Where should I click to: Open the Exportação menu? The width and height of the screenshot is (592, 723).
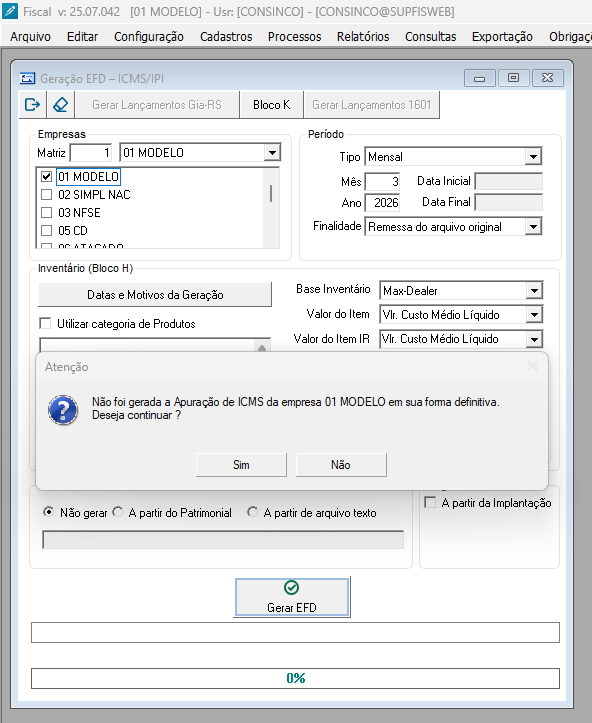[x=502, y=36]
